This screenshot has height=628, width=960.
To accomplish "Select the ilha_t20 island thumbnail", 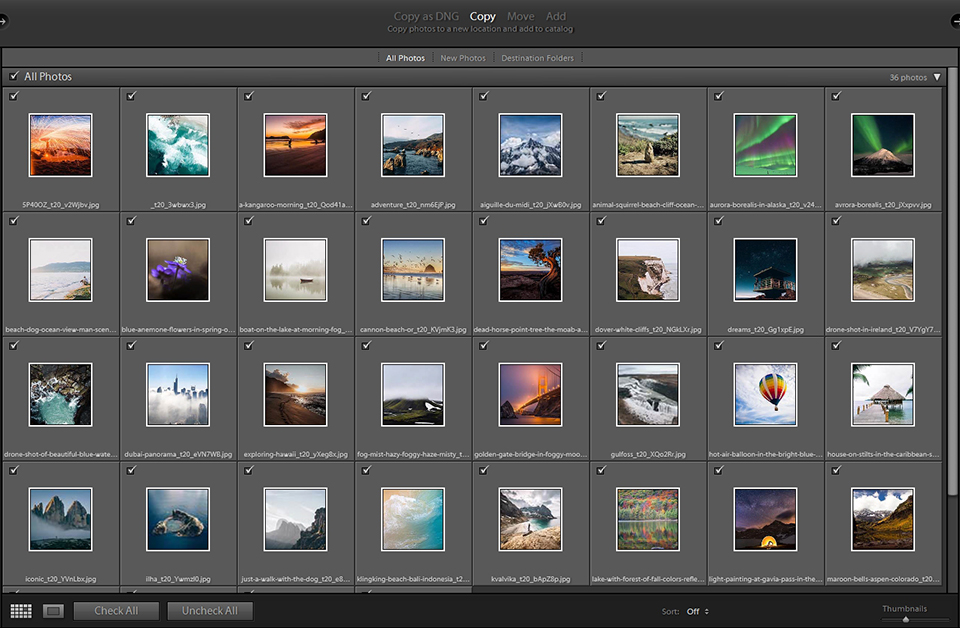I will click(178, 520).
